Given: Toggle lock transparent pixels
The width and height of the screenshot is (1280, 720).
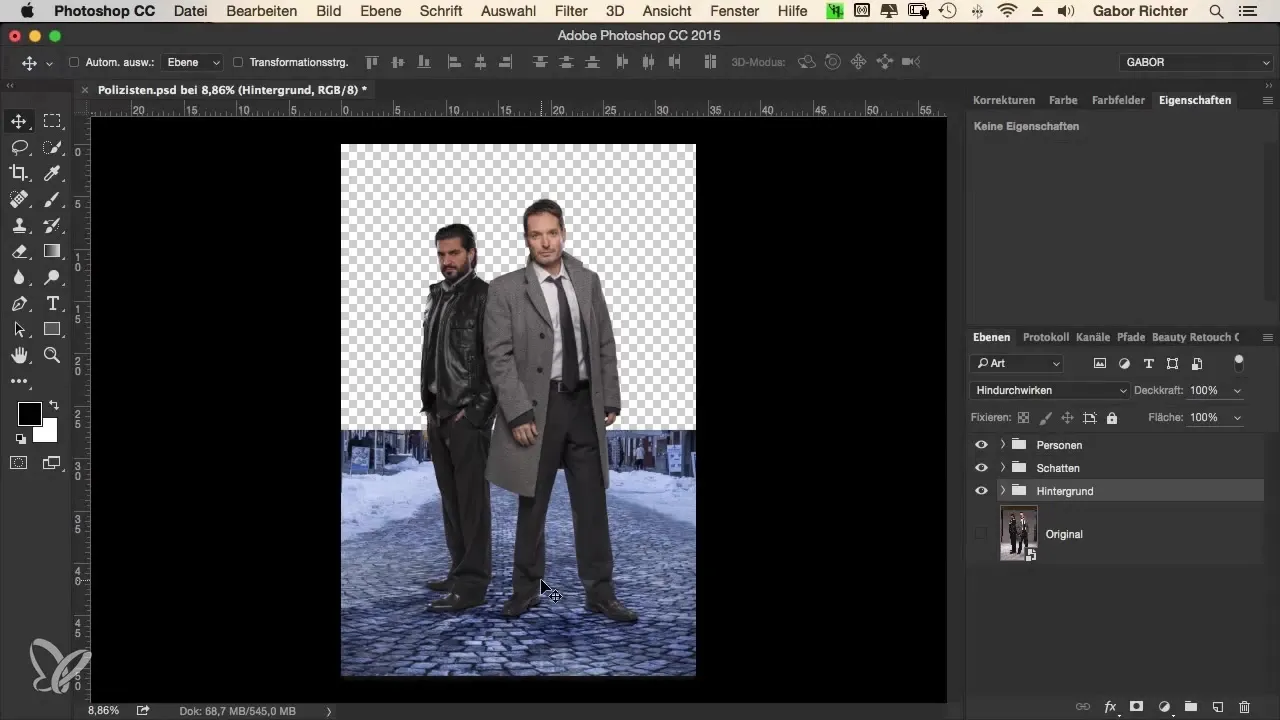Looking at the screenshot, I should [x=1023, y=418].
